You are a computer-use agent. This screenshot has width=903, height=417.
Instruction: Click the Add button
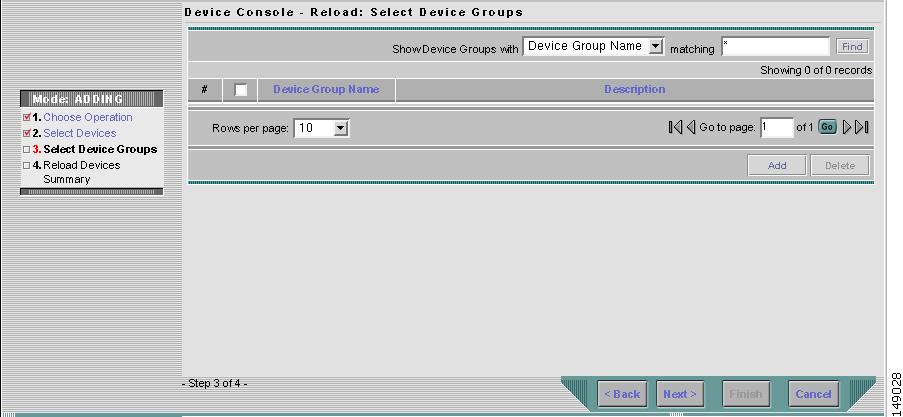point(777,165)
